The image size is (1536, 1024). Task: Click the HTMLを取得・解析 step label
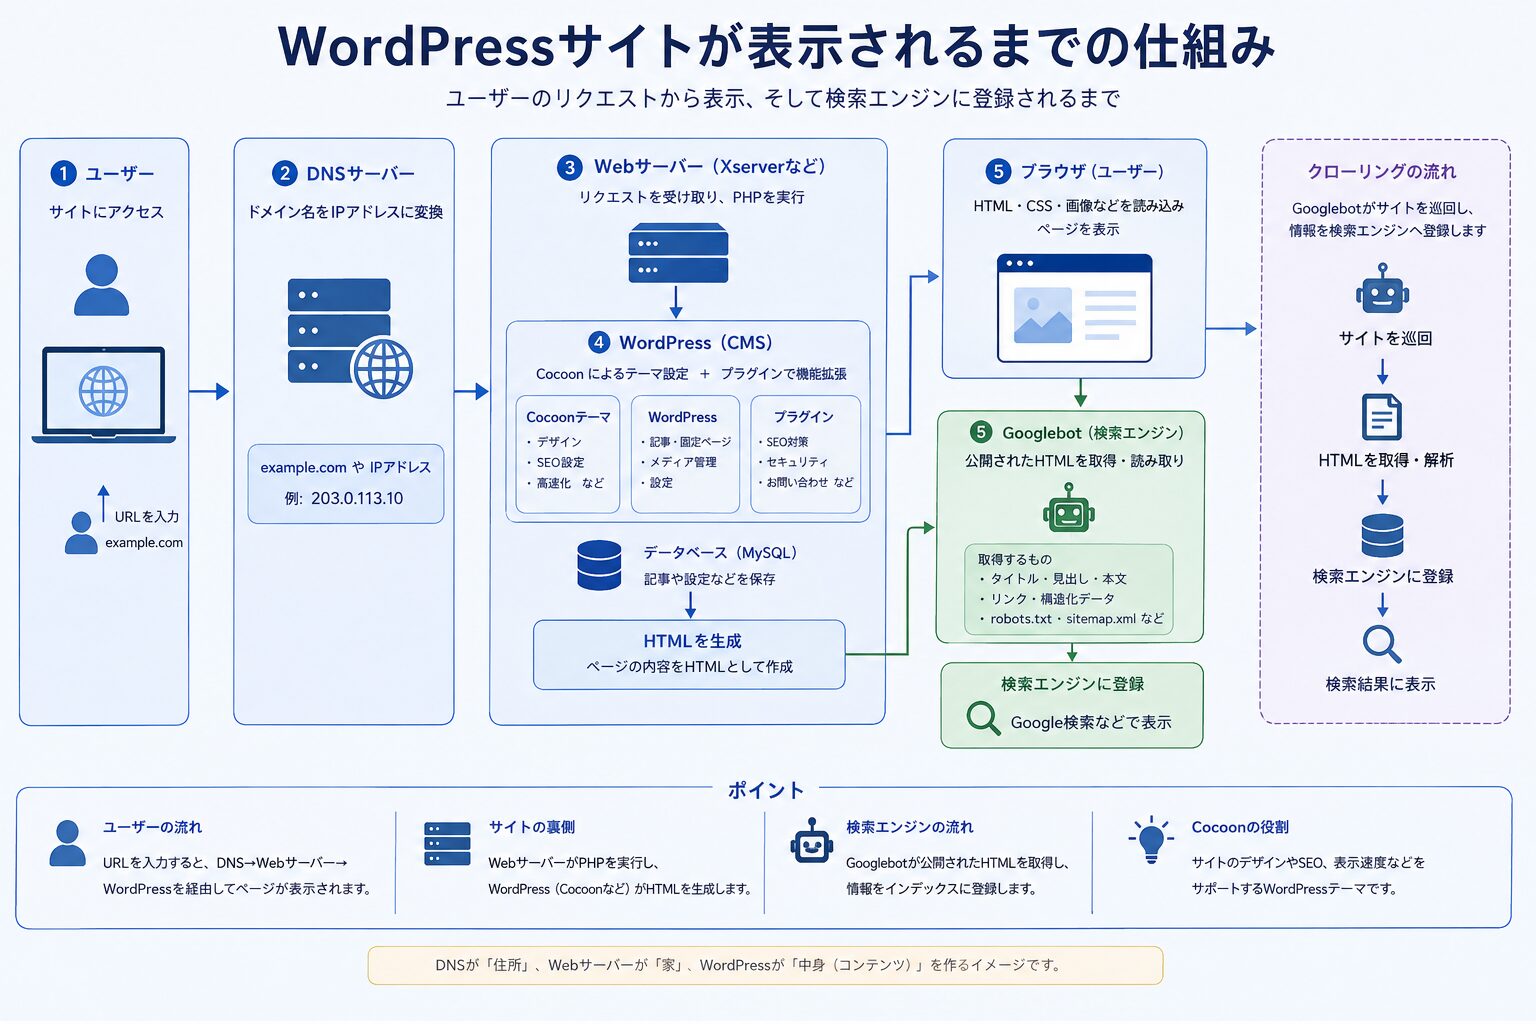coord(1385,460)
